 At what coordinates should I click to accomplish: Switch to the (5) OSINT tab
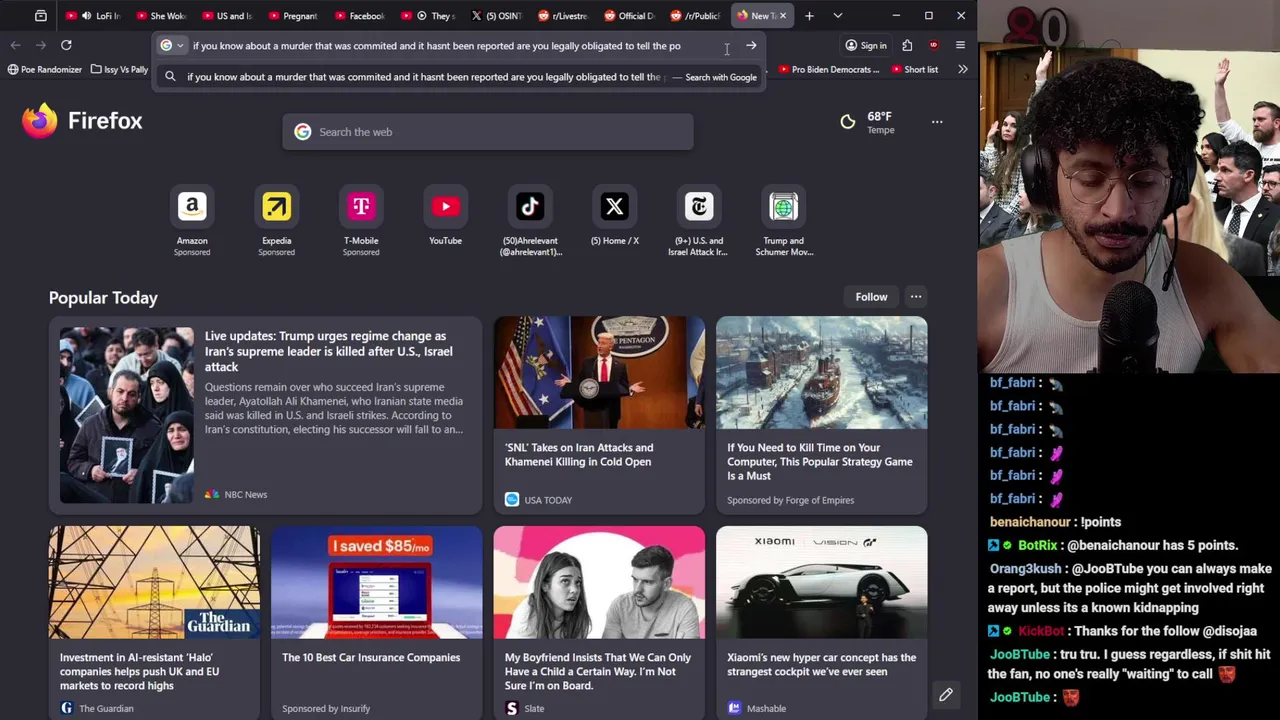[497, 16]
